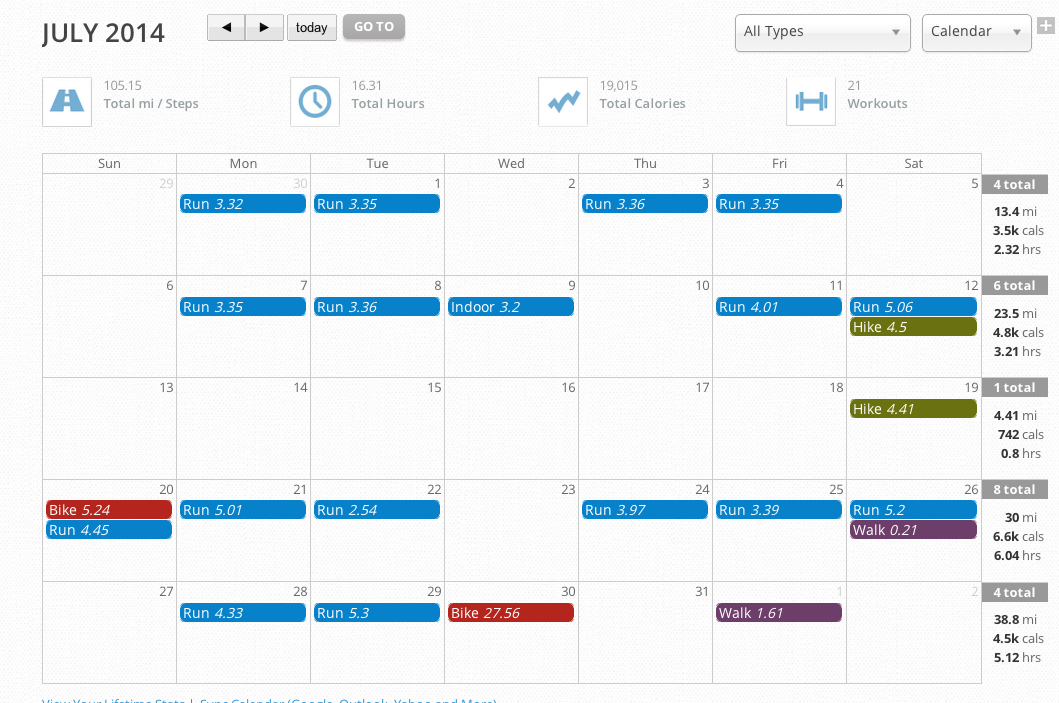Open the Walk 0.21 workout entry
The image size is (1059, 703).
tap(913, 529)
